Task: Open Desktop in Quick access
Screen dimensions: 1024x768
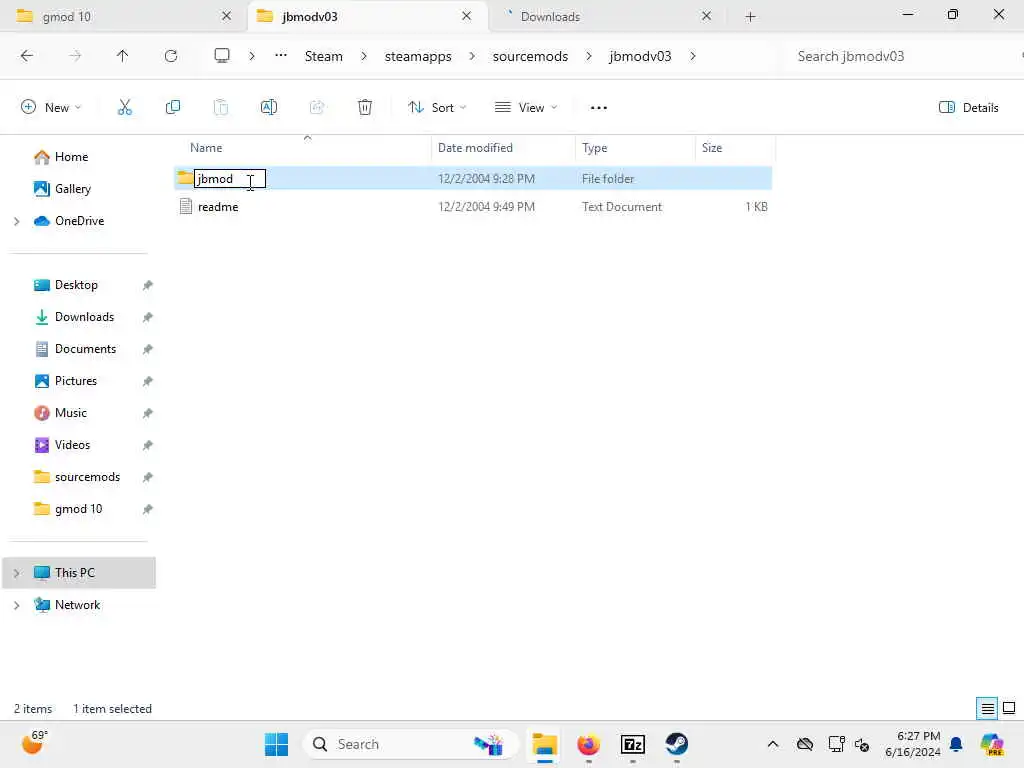Action: 76,285
